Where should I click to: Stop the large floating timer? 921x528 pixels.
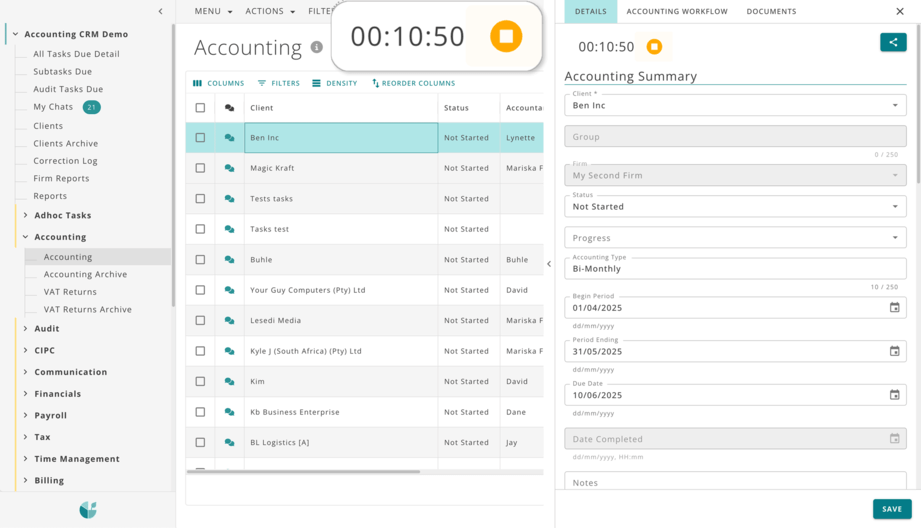pos(506,36)
